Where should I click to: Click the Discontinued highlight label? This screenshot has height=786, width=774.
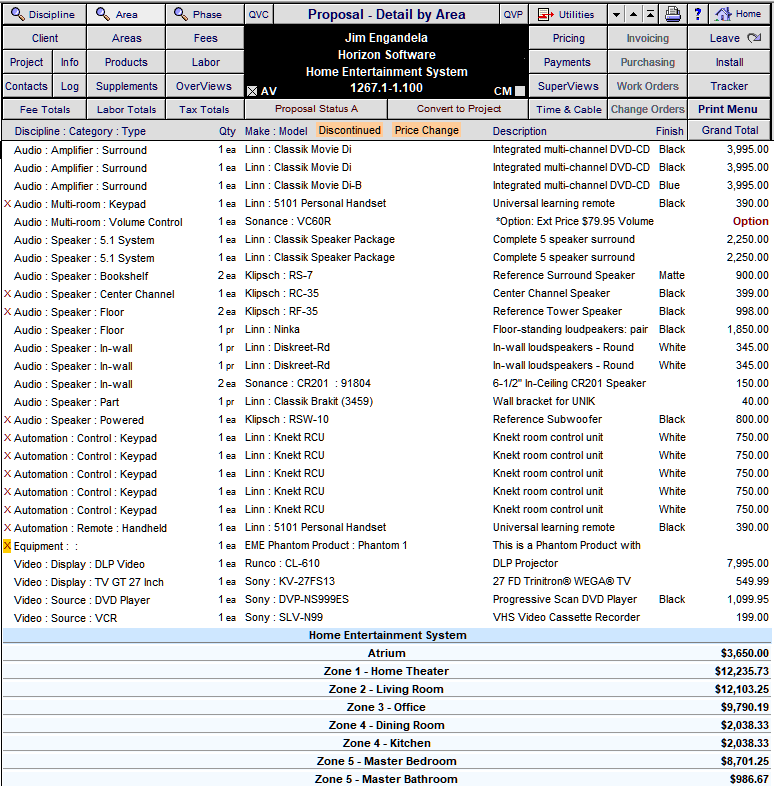349,130
